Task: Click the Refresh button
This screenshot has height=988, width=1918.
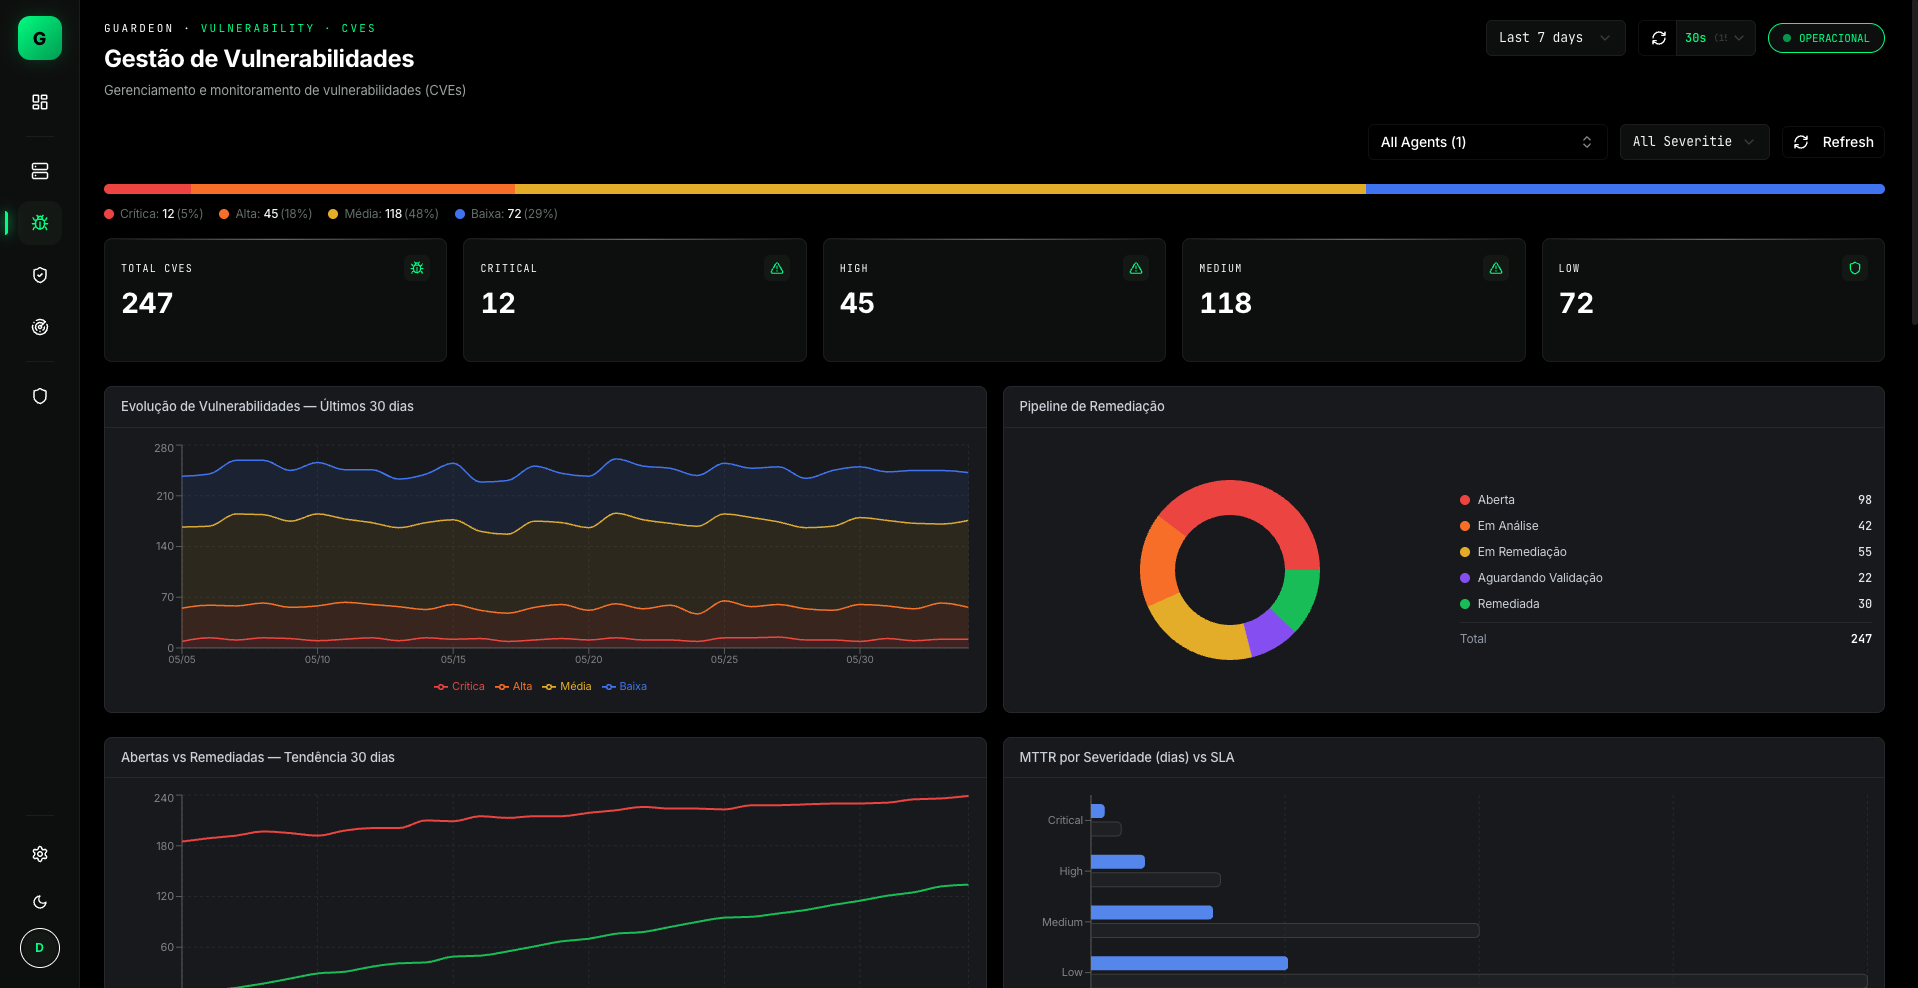Action: tap(1833, 142)
